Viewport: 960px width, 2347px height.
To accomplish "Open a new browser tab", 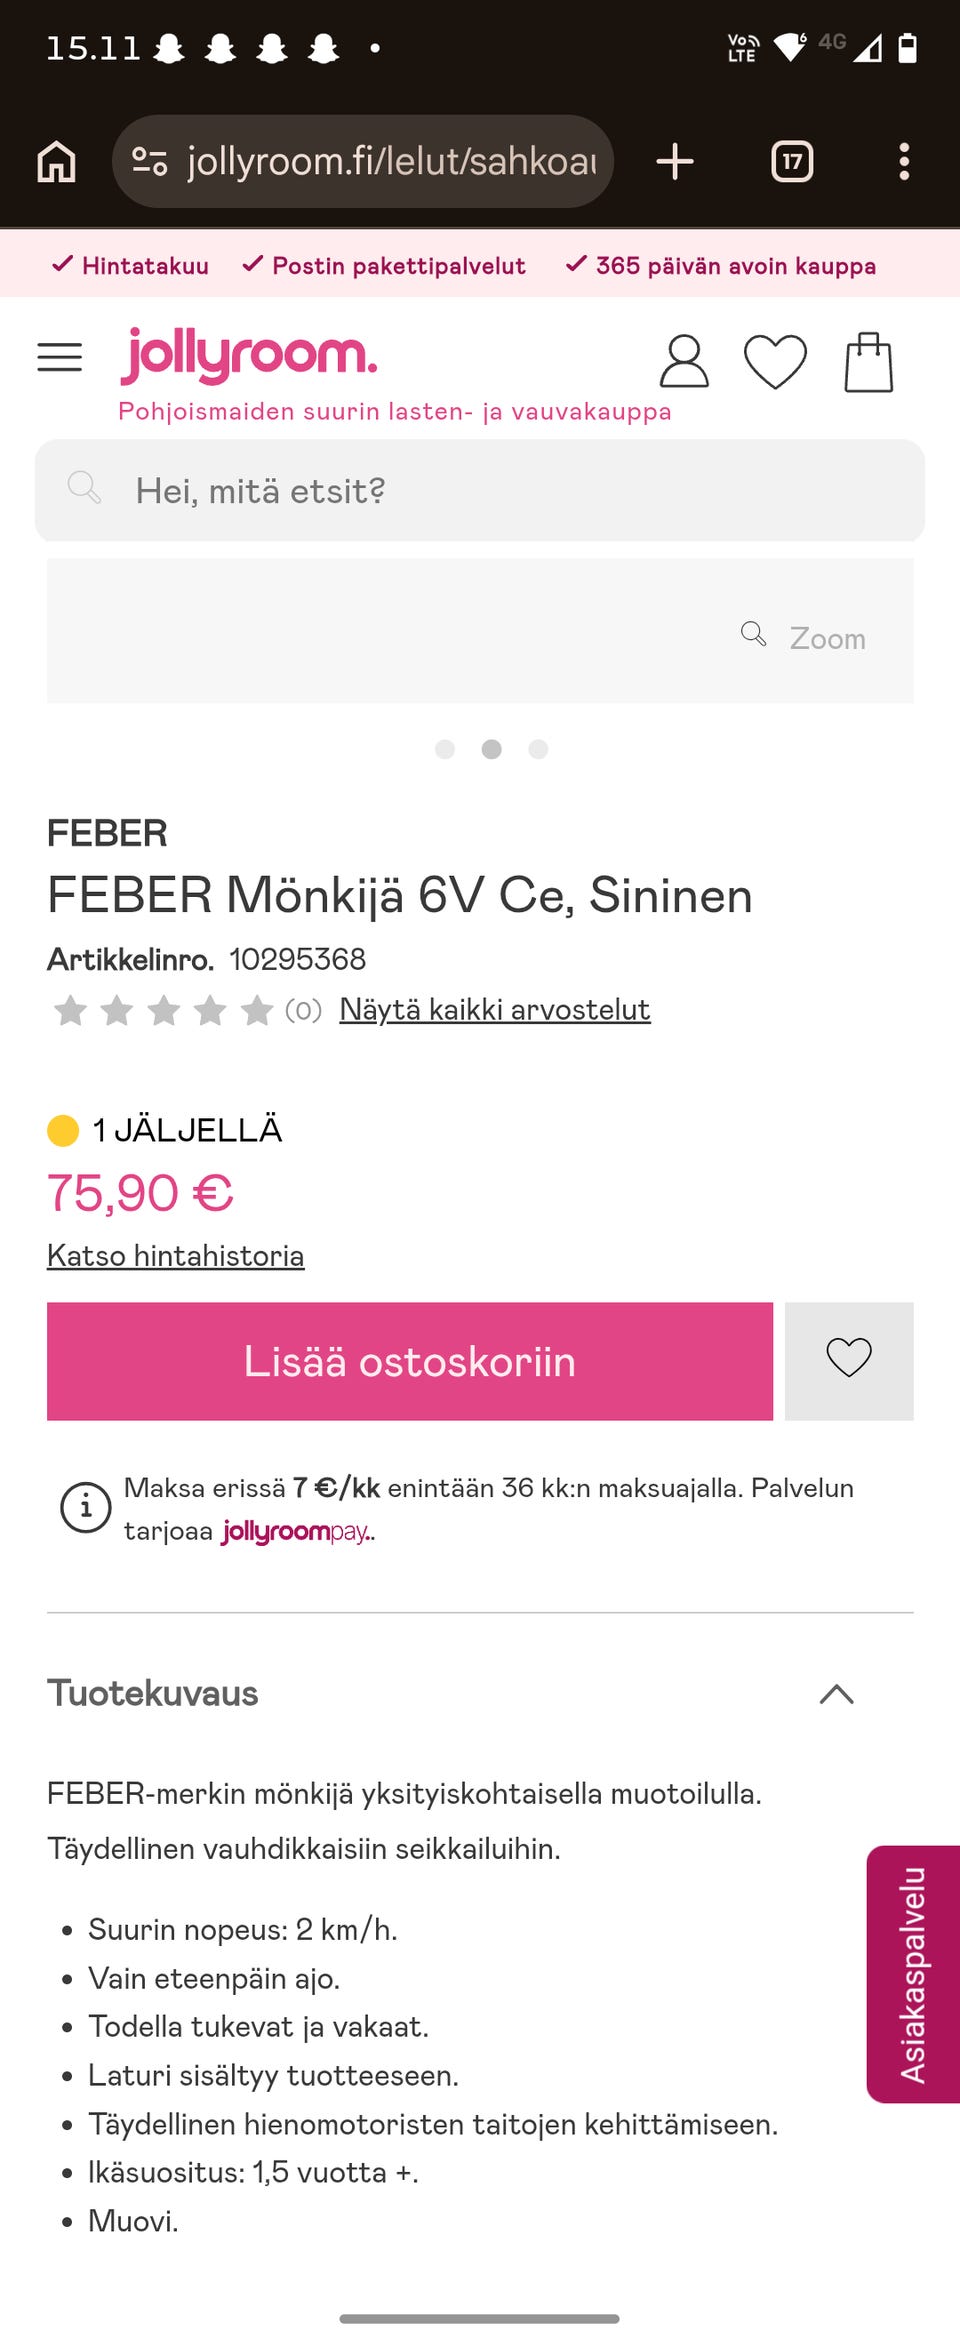I will [x=675, y=161].
